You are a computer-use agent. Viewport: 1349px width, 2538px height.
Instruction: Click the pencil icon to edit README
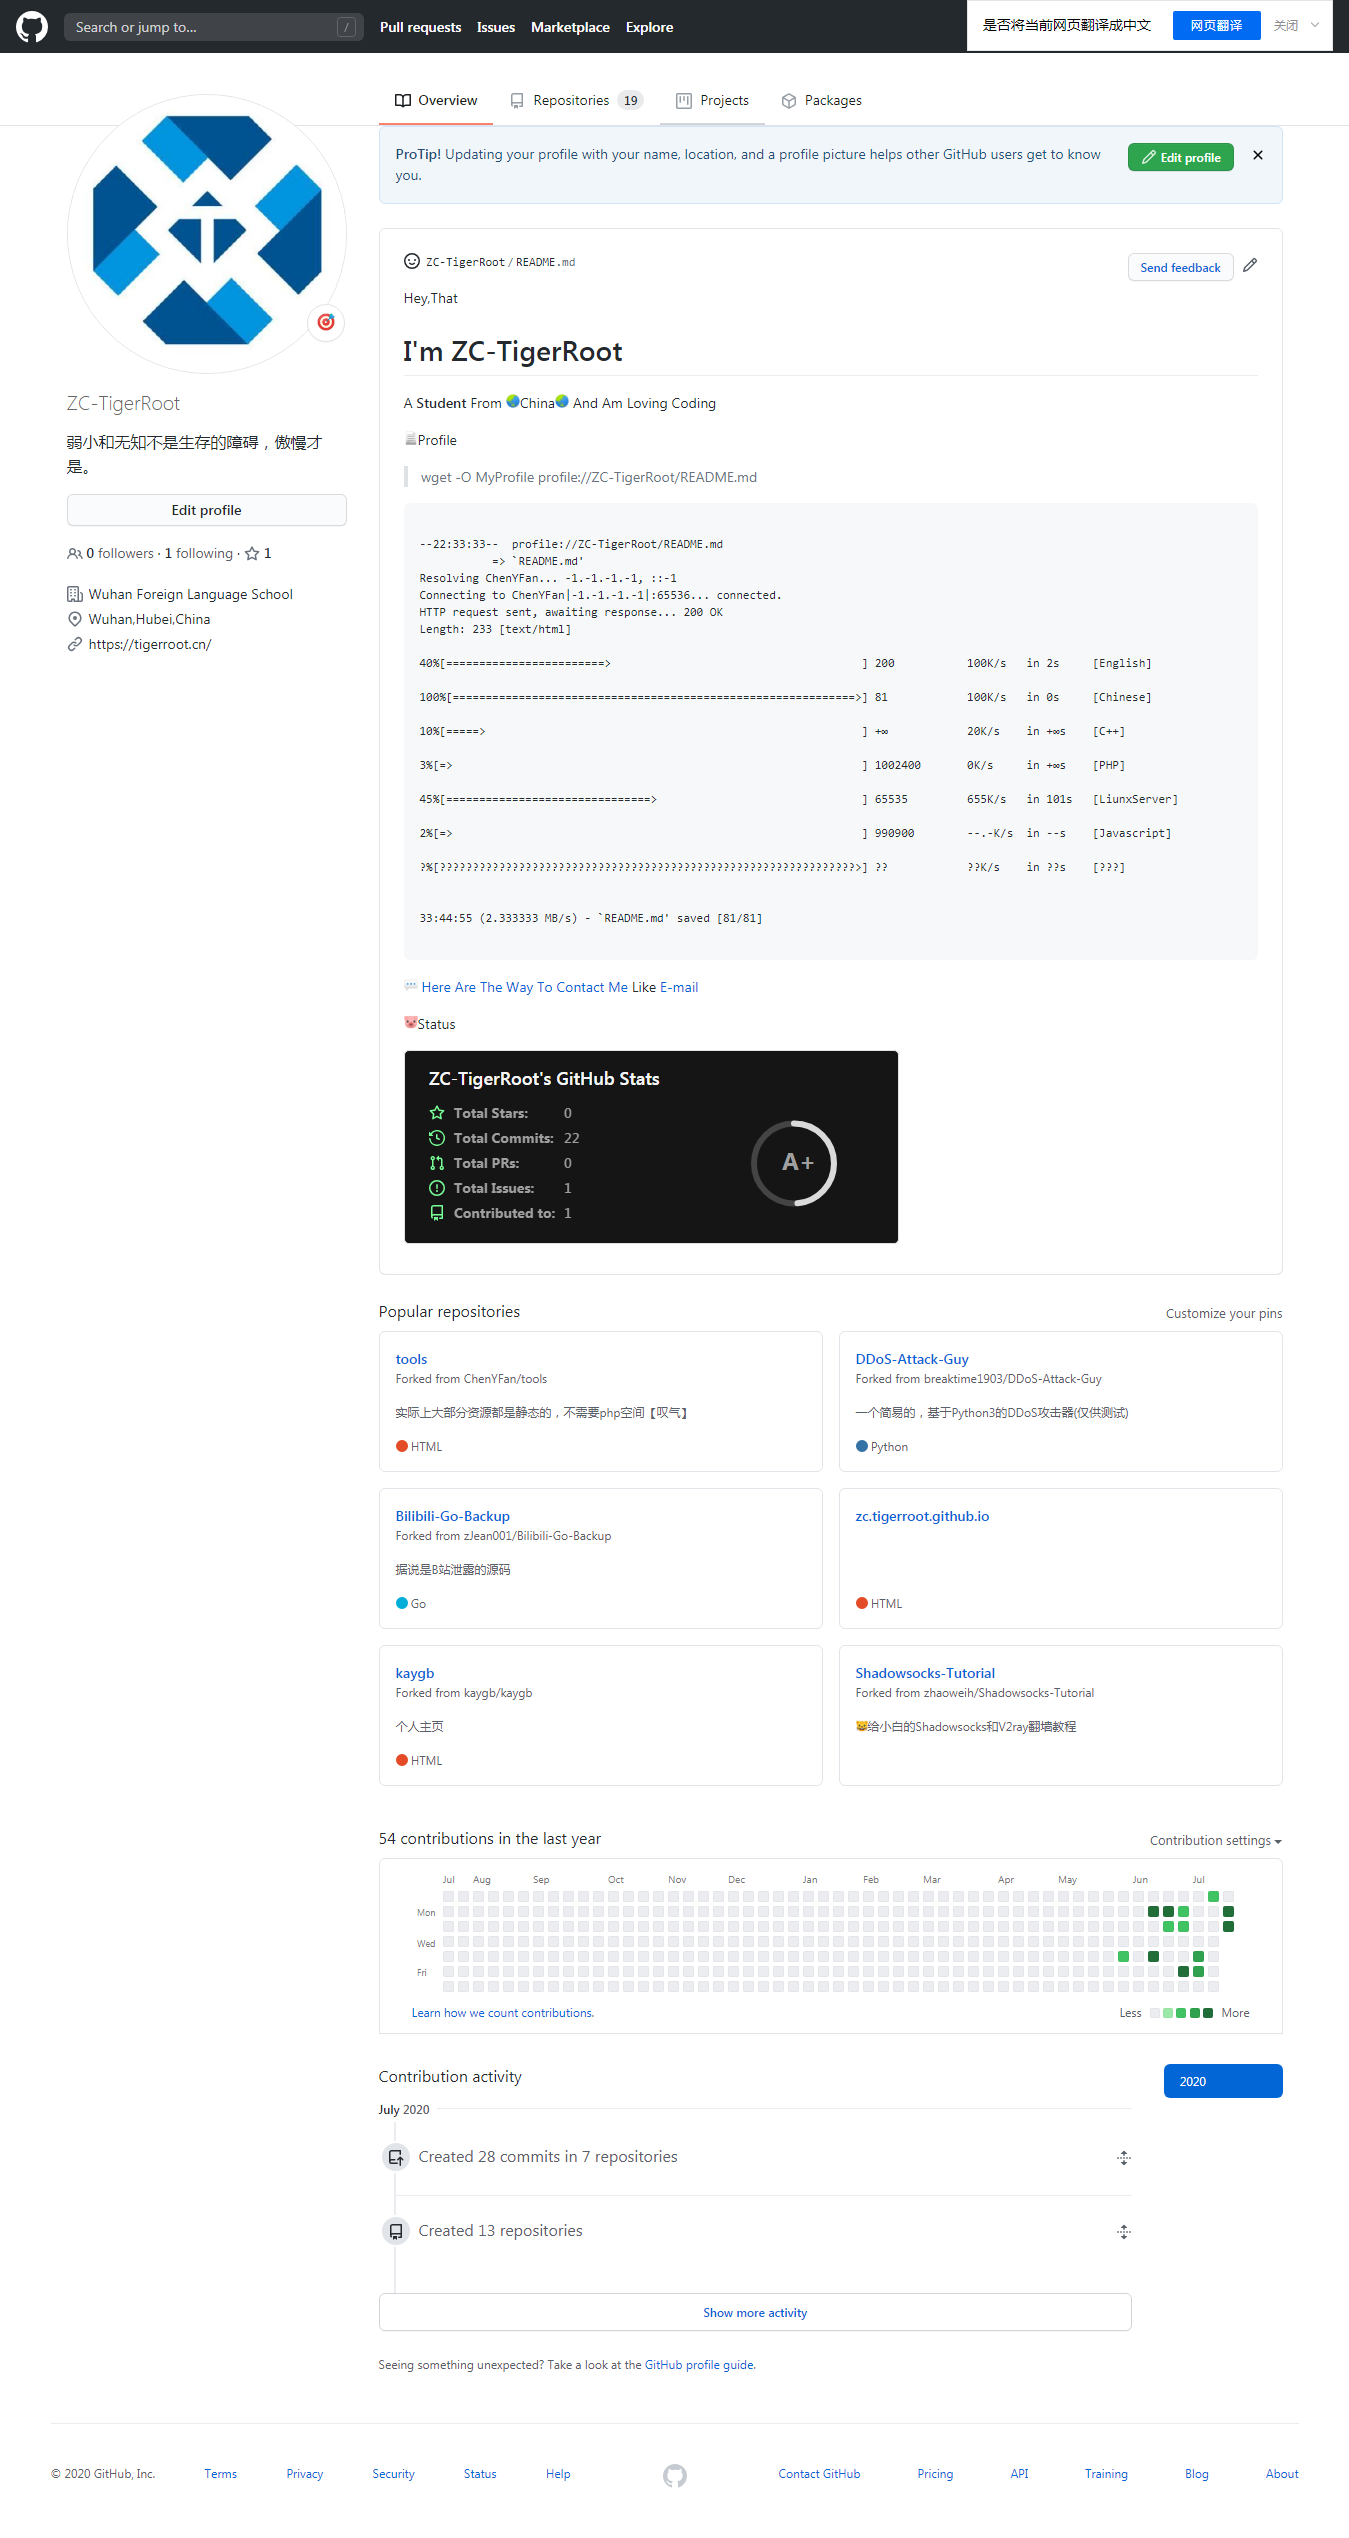pyautogui.click(x=1250, y=265)
